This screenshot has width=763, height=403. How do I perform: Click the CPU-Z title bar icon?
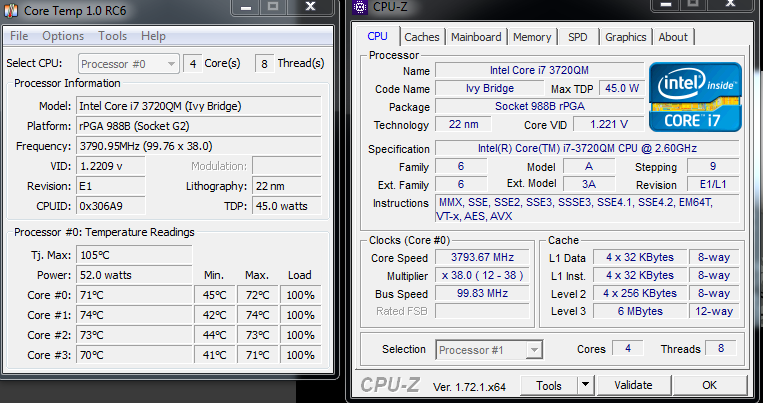pyautogui.click(x=360, y=7)
